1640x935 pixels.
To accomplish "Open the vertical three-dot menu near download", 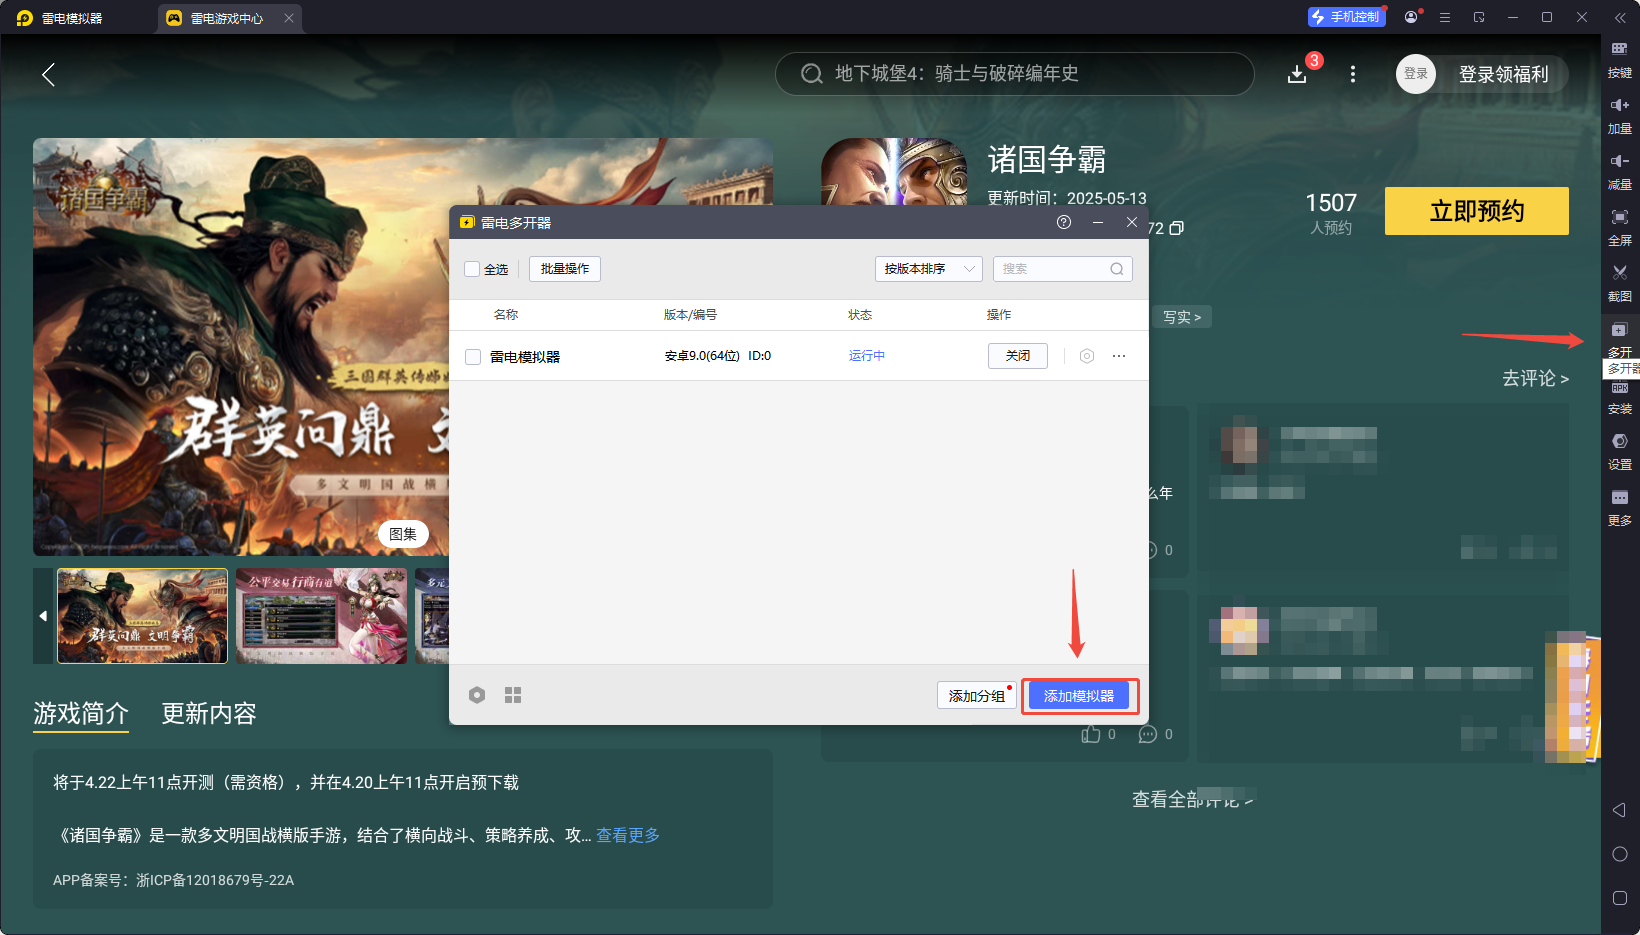I will [1353, 74].
